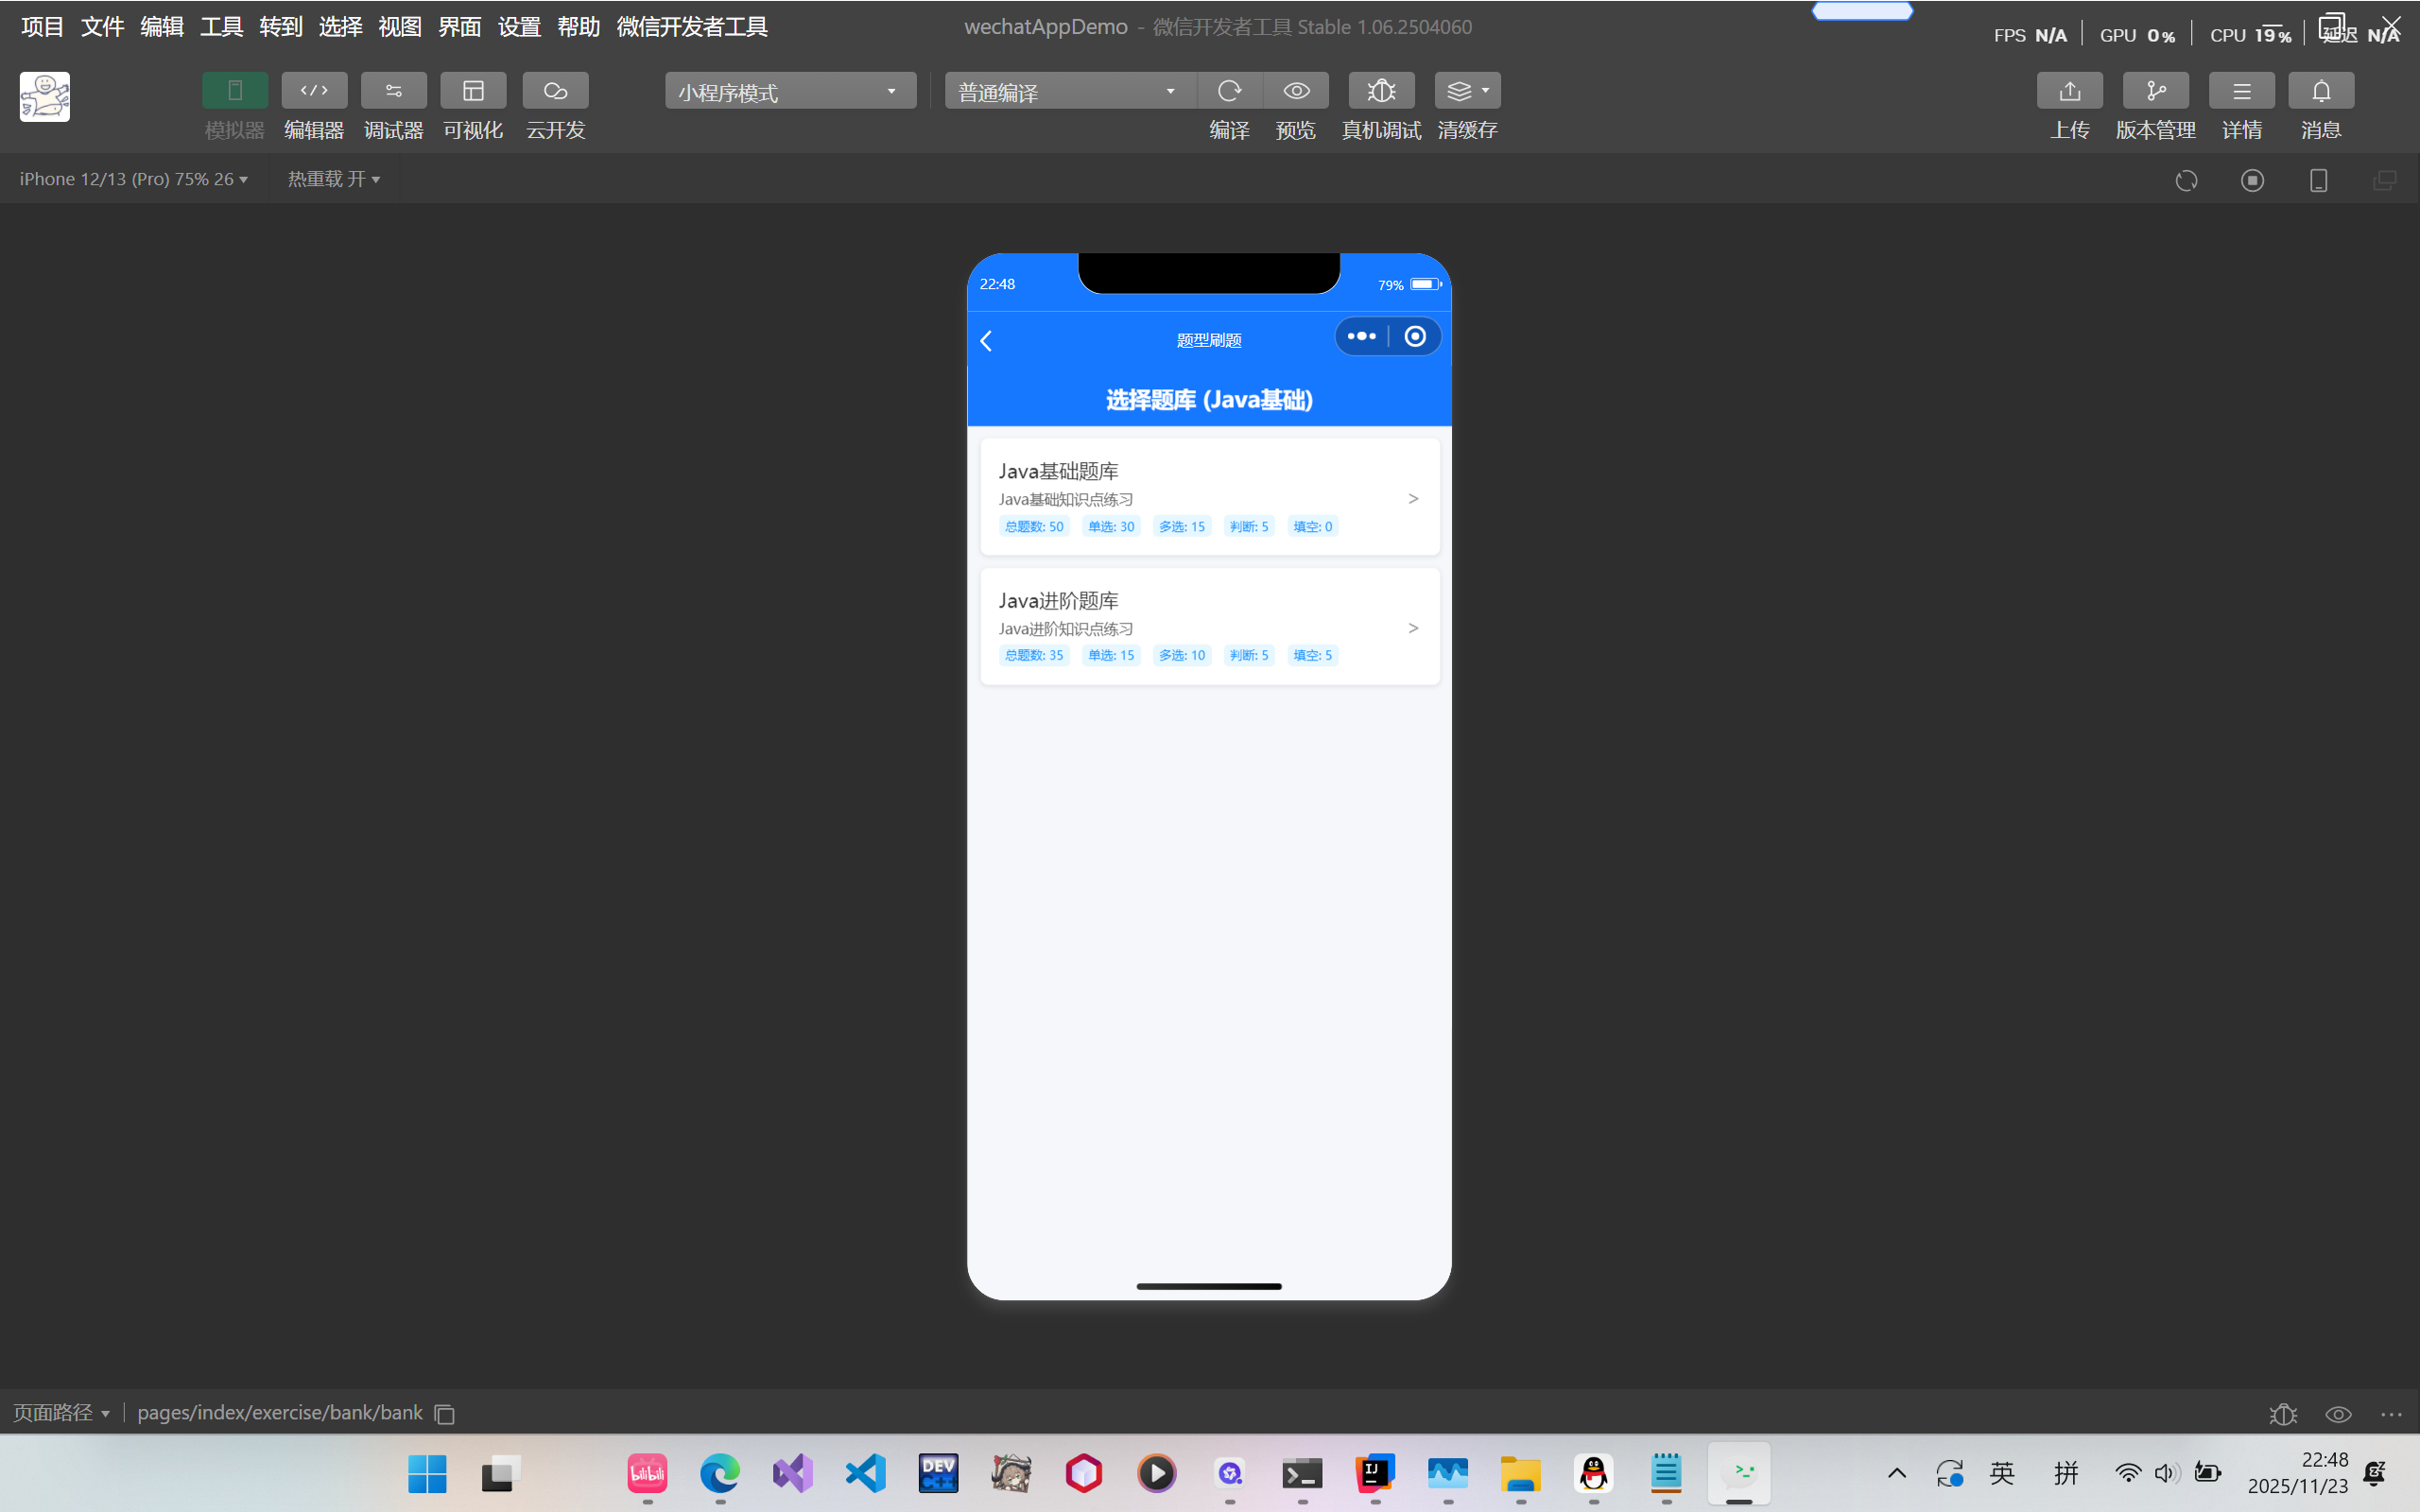Toggle the debugger panel button
2420x1512 pixels.
393,91
